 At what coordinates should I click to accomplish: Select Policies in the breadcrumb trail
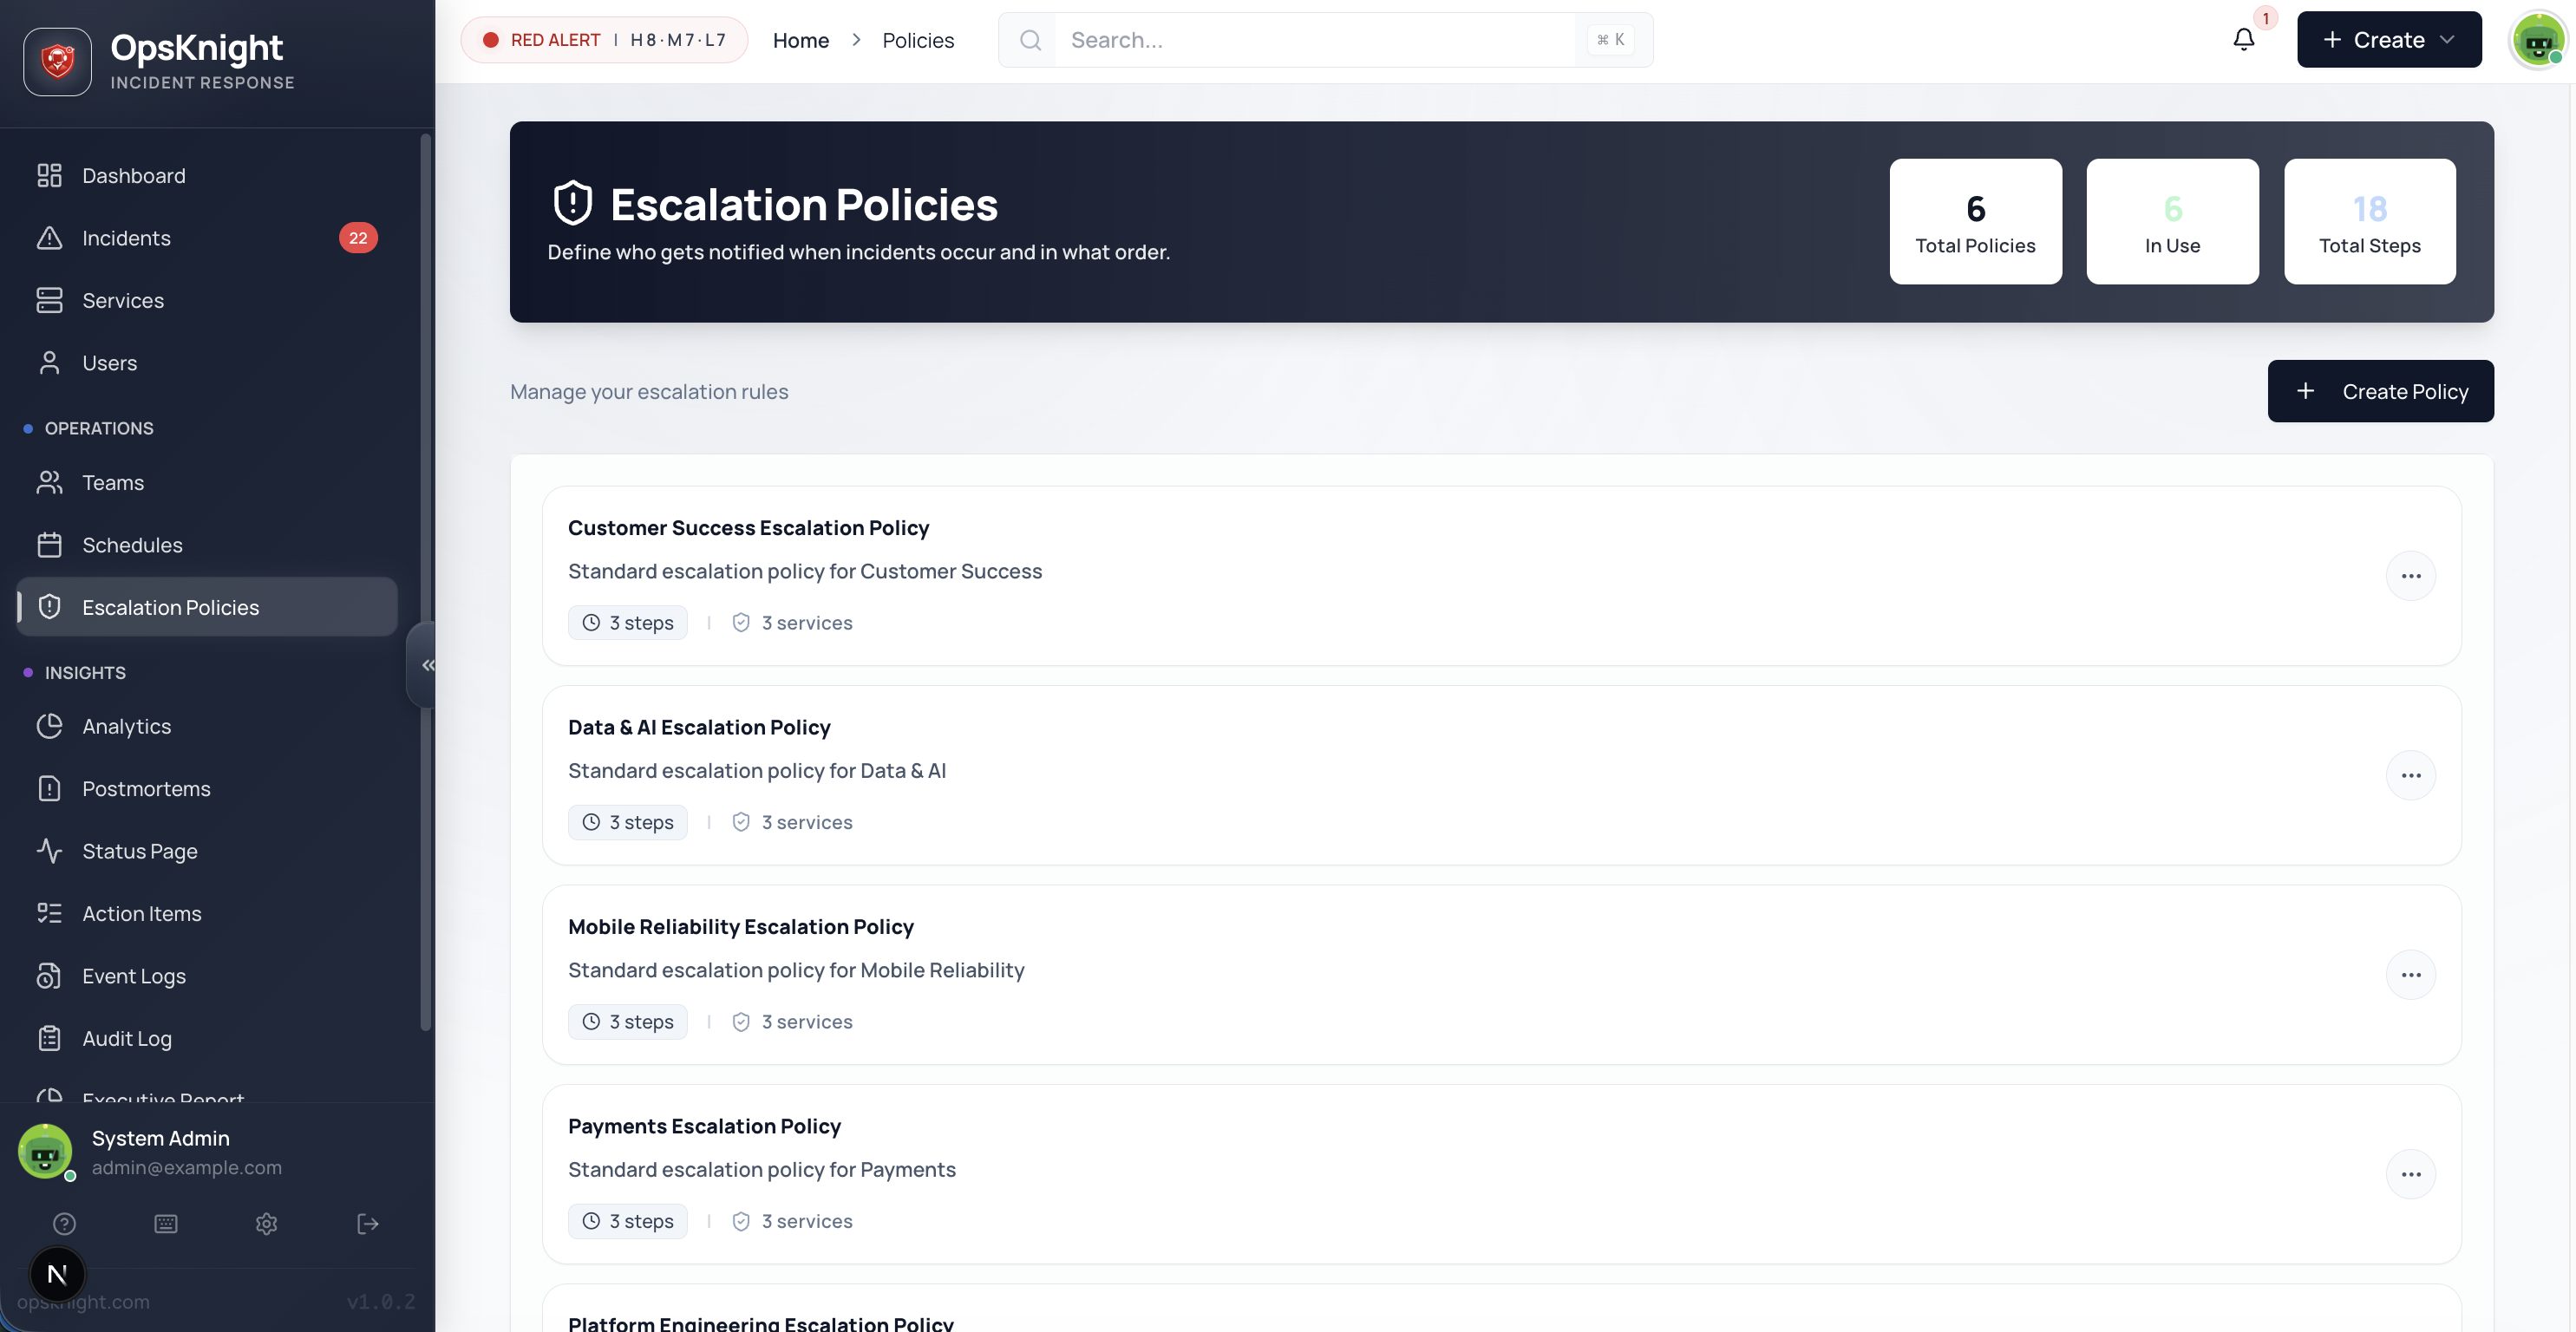point(918,40)
